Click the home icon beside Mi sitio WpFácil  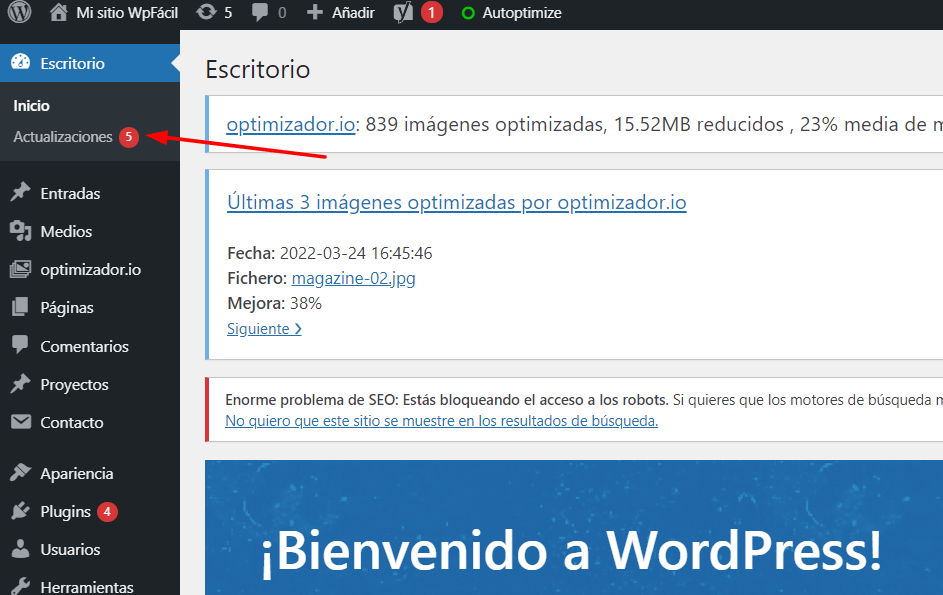(58, 12)
